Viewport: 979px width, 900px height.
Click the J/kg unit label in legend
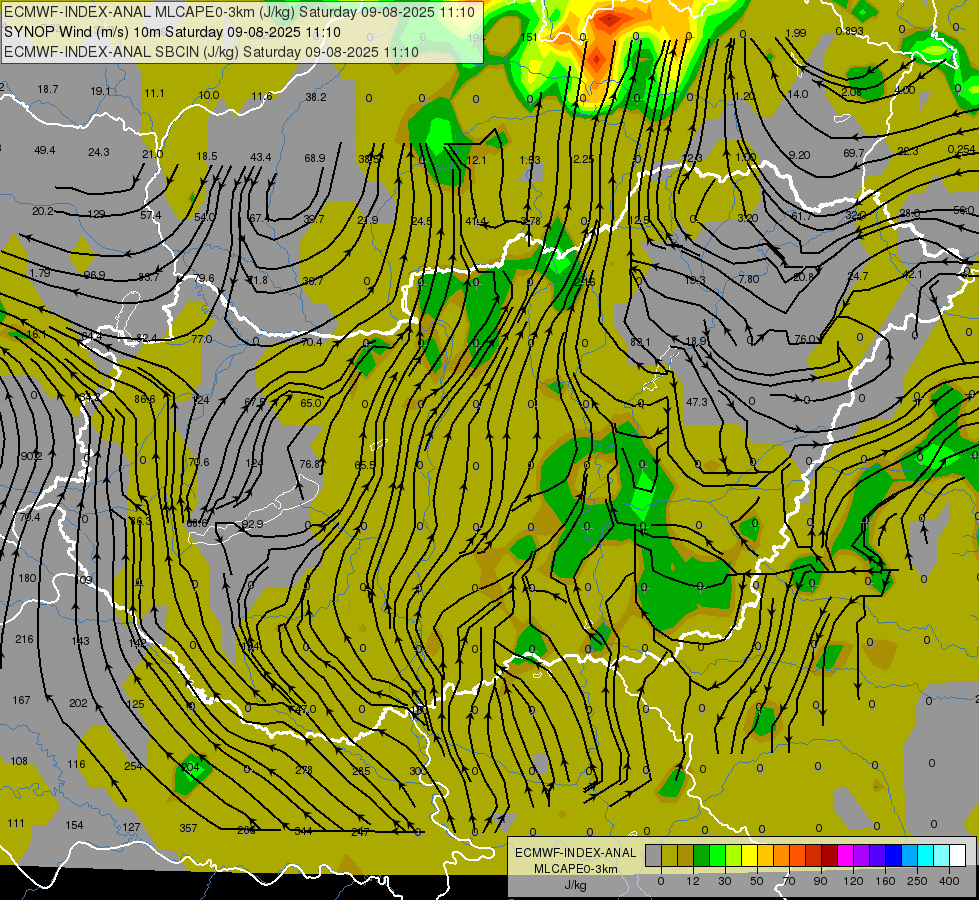pyautogui.click(x=575, y=885)
